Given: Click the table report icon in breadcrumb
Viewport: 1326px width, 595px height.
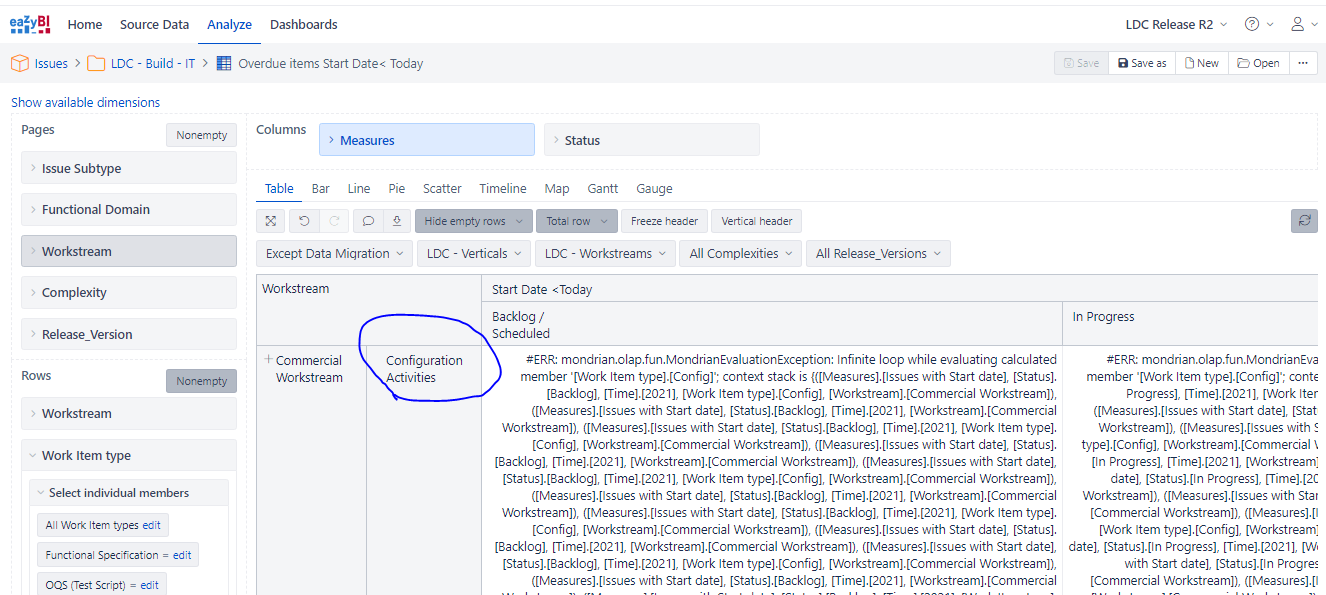Looking at the screenshot, I should click(x=224, y=63).
